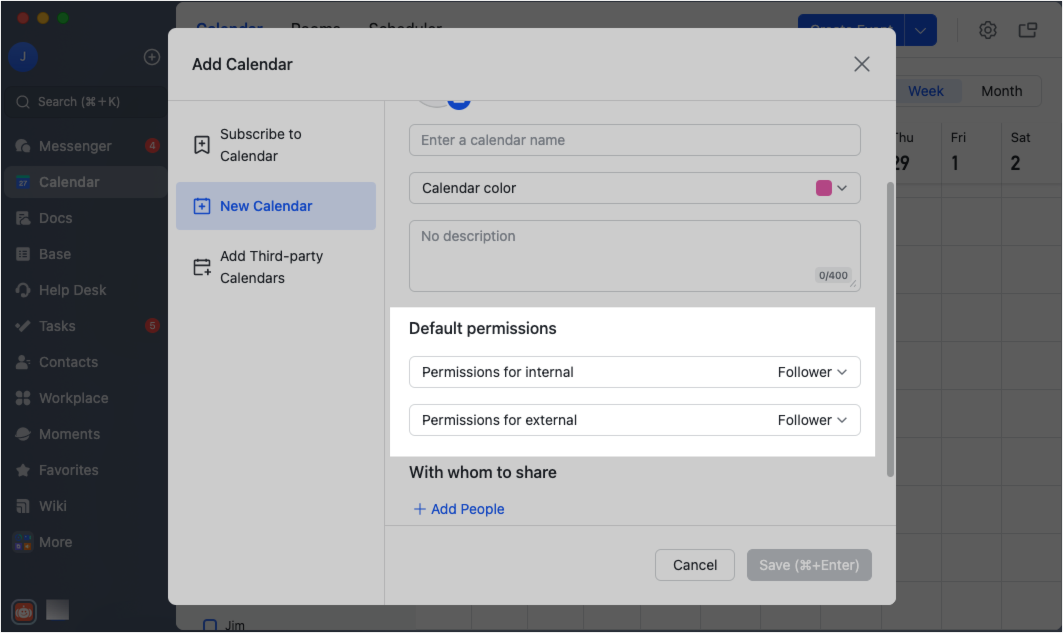1063x633 pixels.
Task: Cancel the Add Calendar dialog
Action: point(694,564)
